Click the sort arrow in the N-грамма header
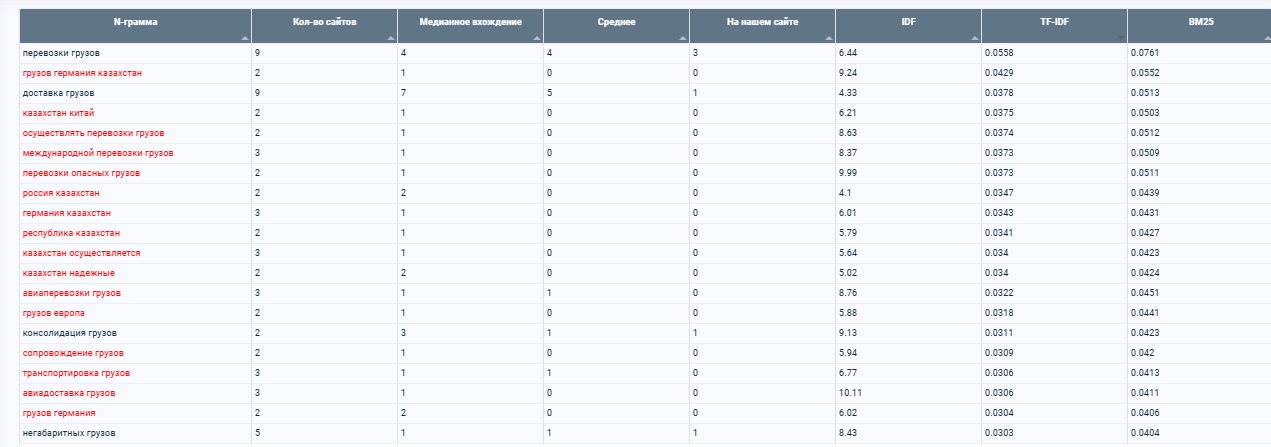 coord(245,38)
